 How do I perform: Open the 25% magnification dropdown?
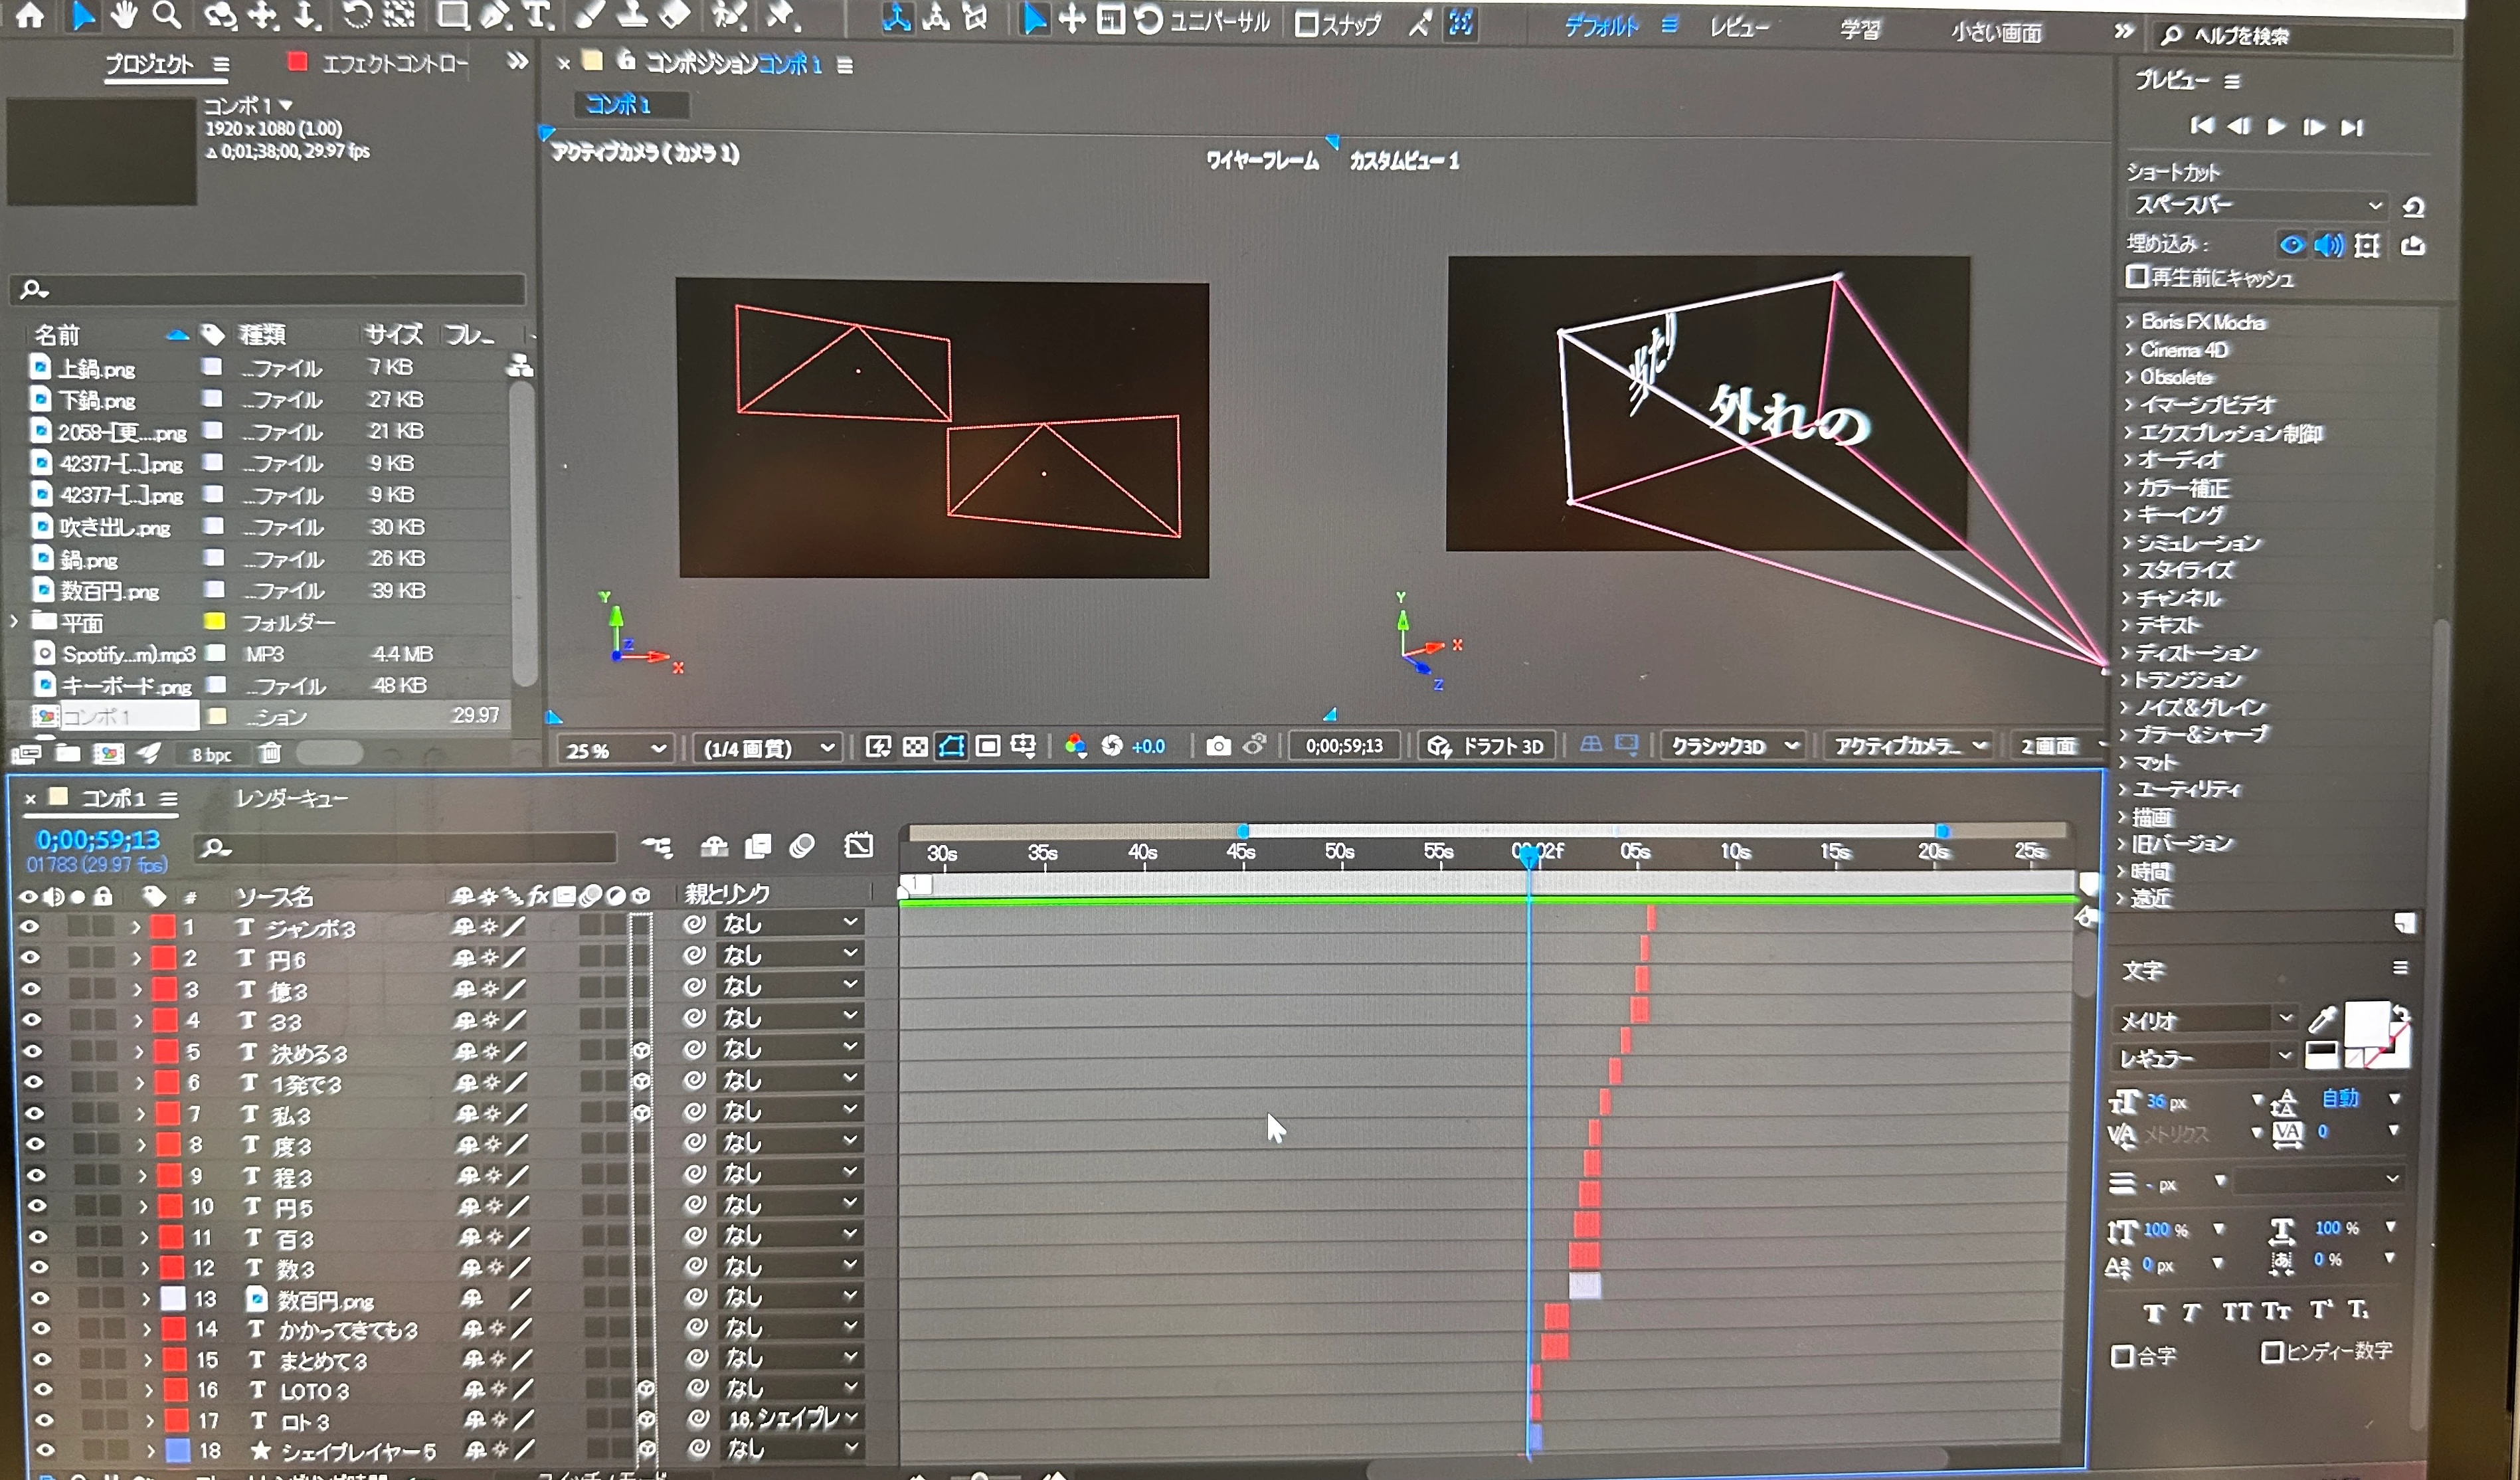(x=614, y=749)
